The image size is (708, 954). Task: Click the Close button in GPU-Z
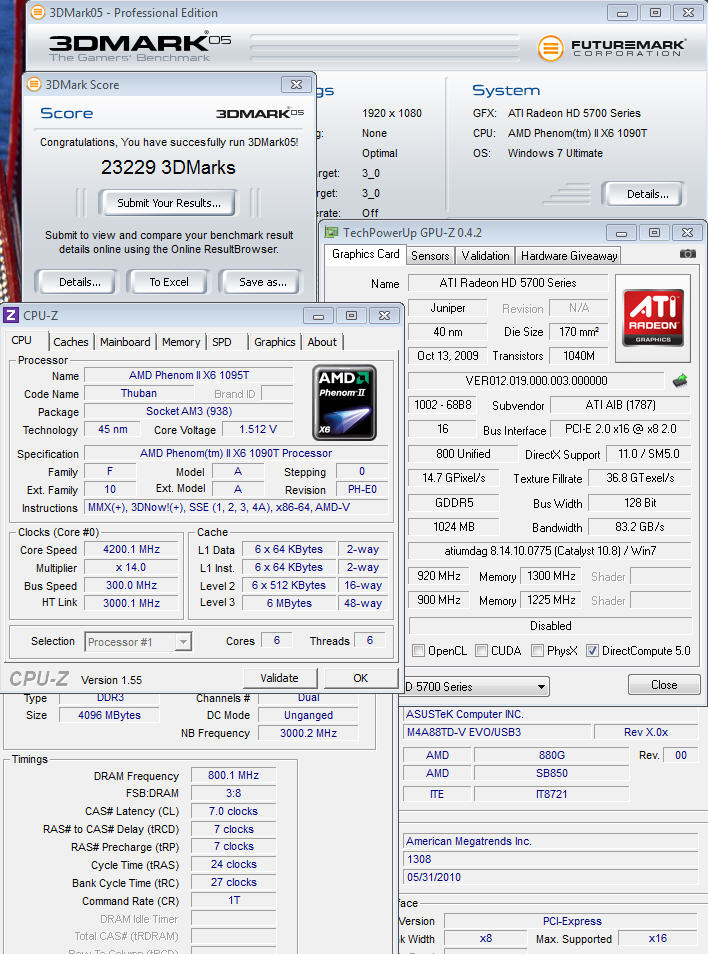click(664, 684)
